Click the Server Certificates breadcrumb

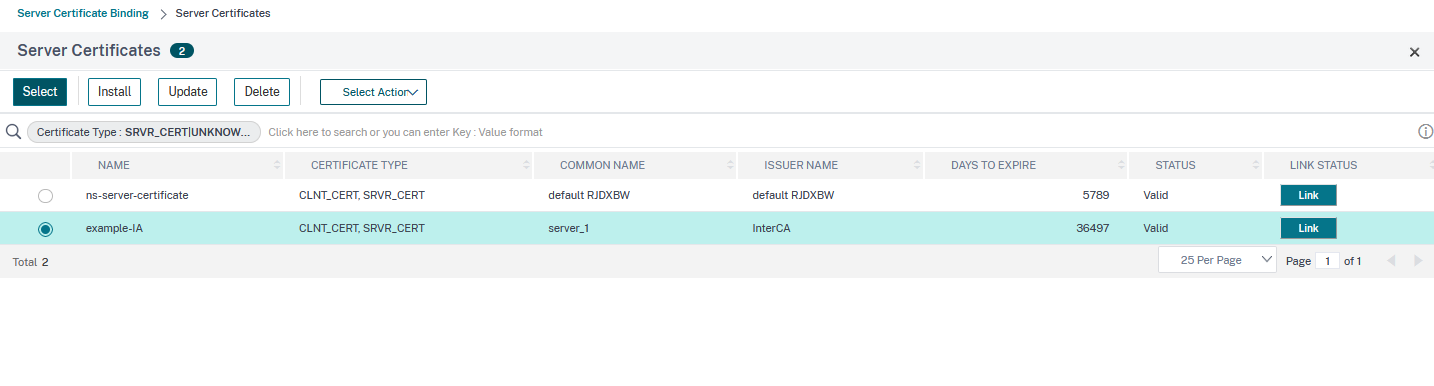222,13
